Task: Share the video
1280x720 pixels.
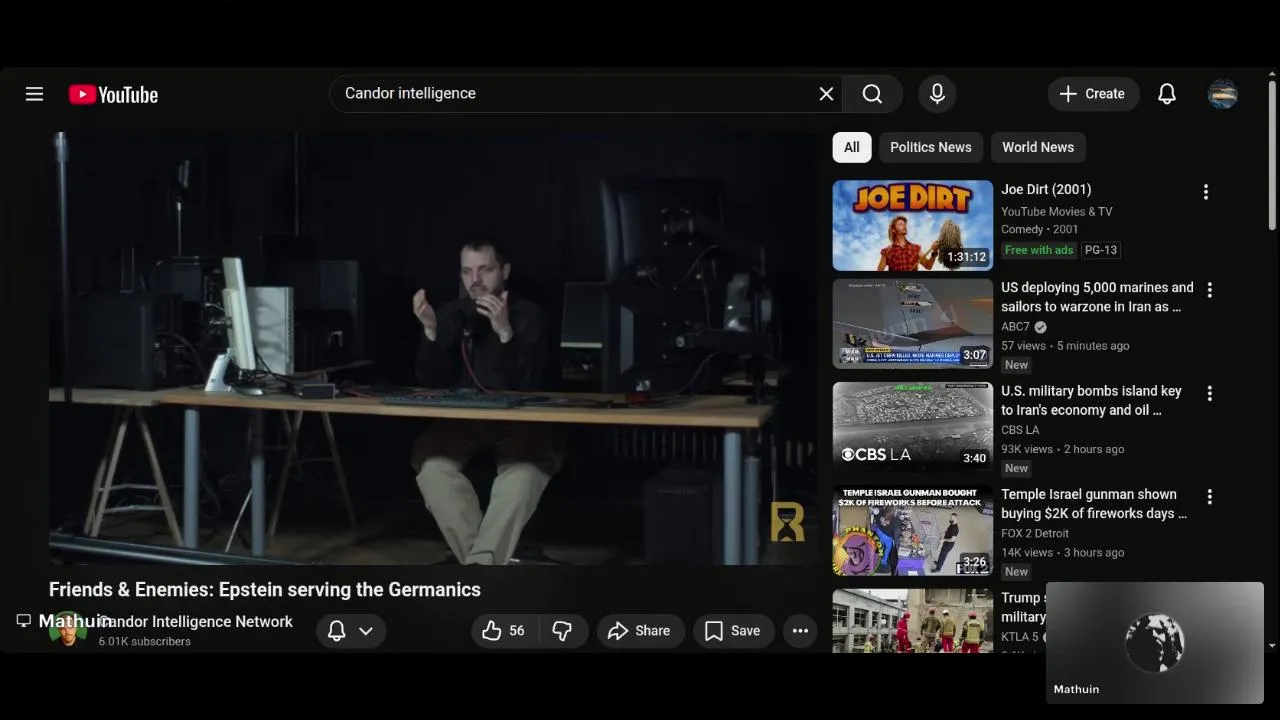Action: tap(640, 631)
